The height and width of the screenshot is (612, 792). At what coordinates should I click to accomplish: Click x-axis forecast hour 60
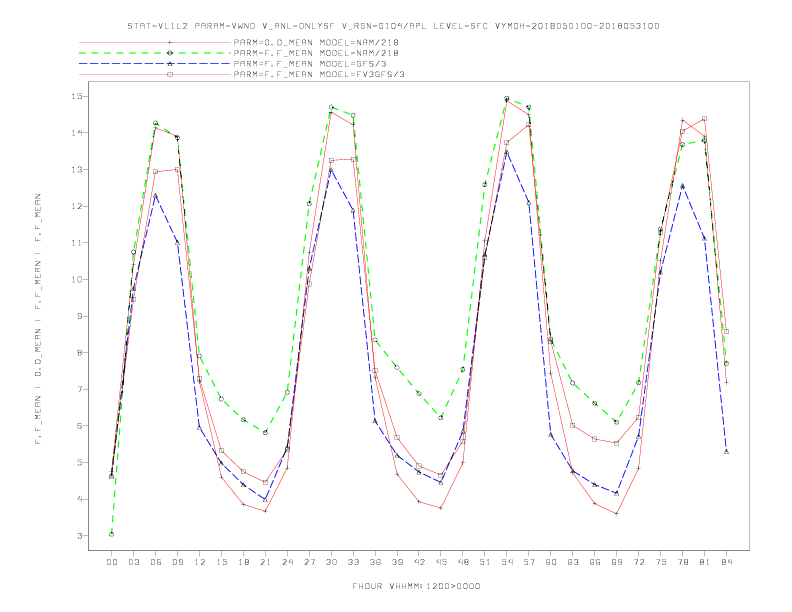tap(551, 562)
